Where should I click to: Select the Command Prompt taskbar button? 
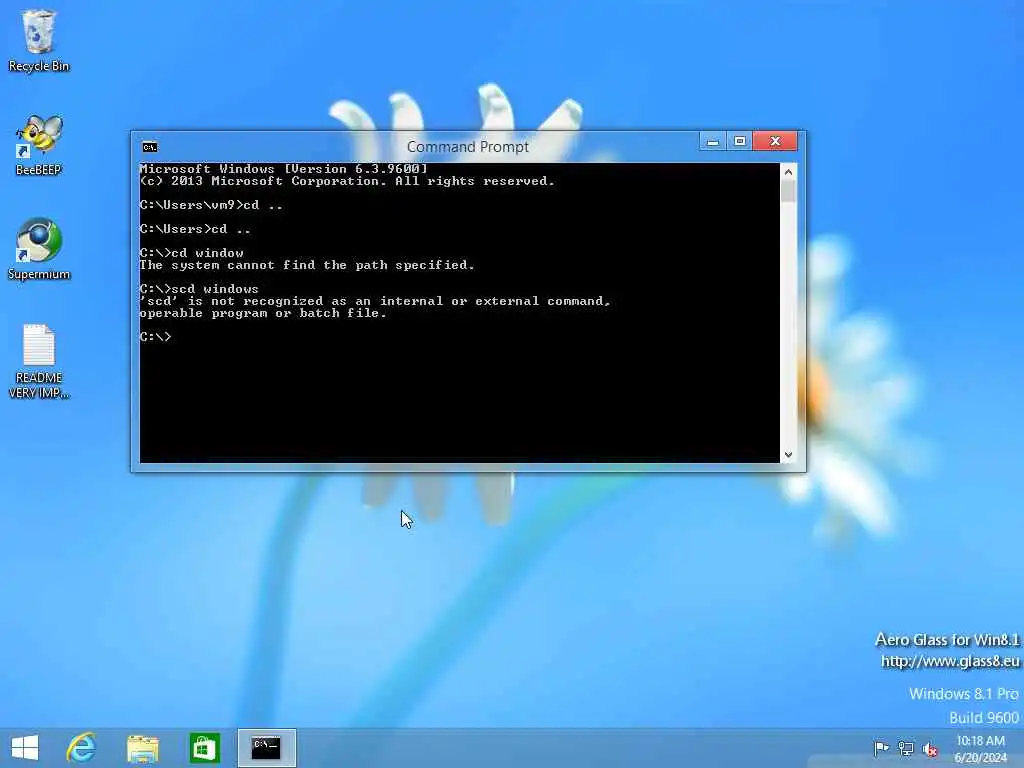point(266,748)
